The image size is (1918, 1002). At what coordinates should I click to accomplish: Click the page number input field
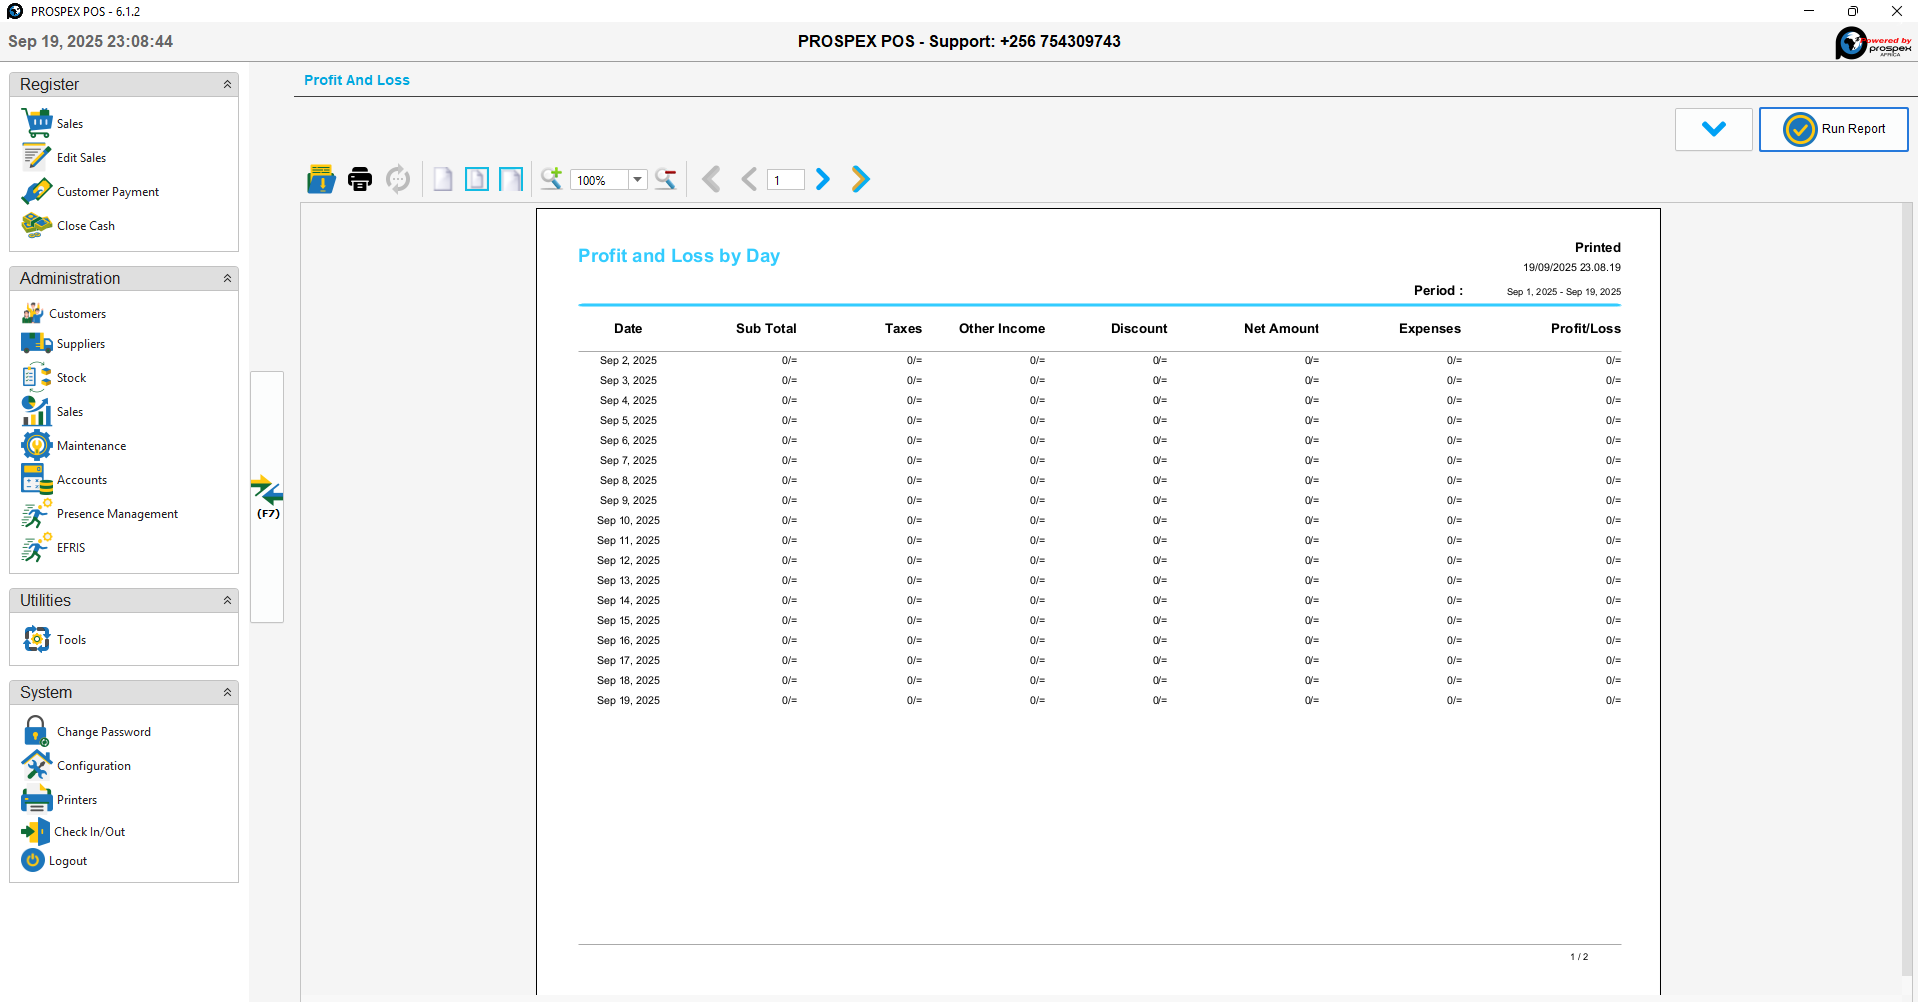(786, 180)
